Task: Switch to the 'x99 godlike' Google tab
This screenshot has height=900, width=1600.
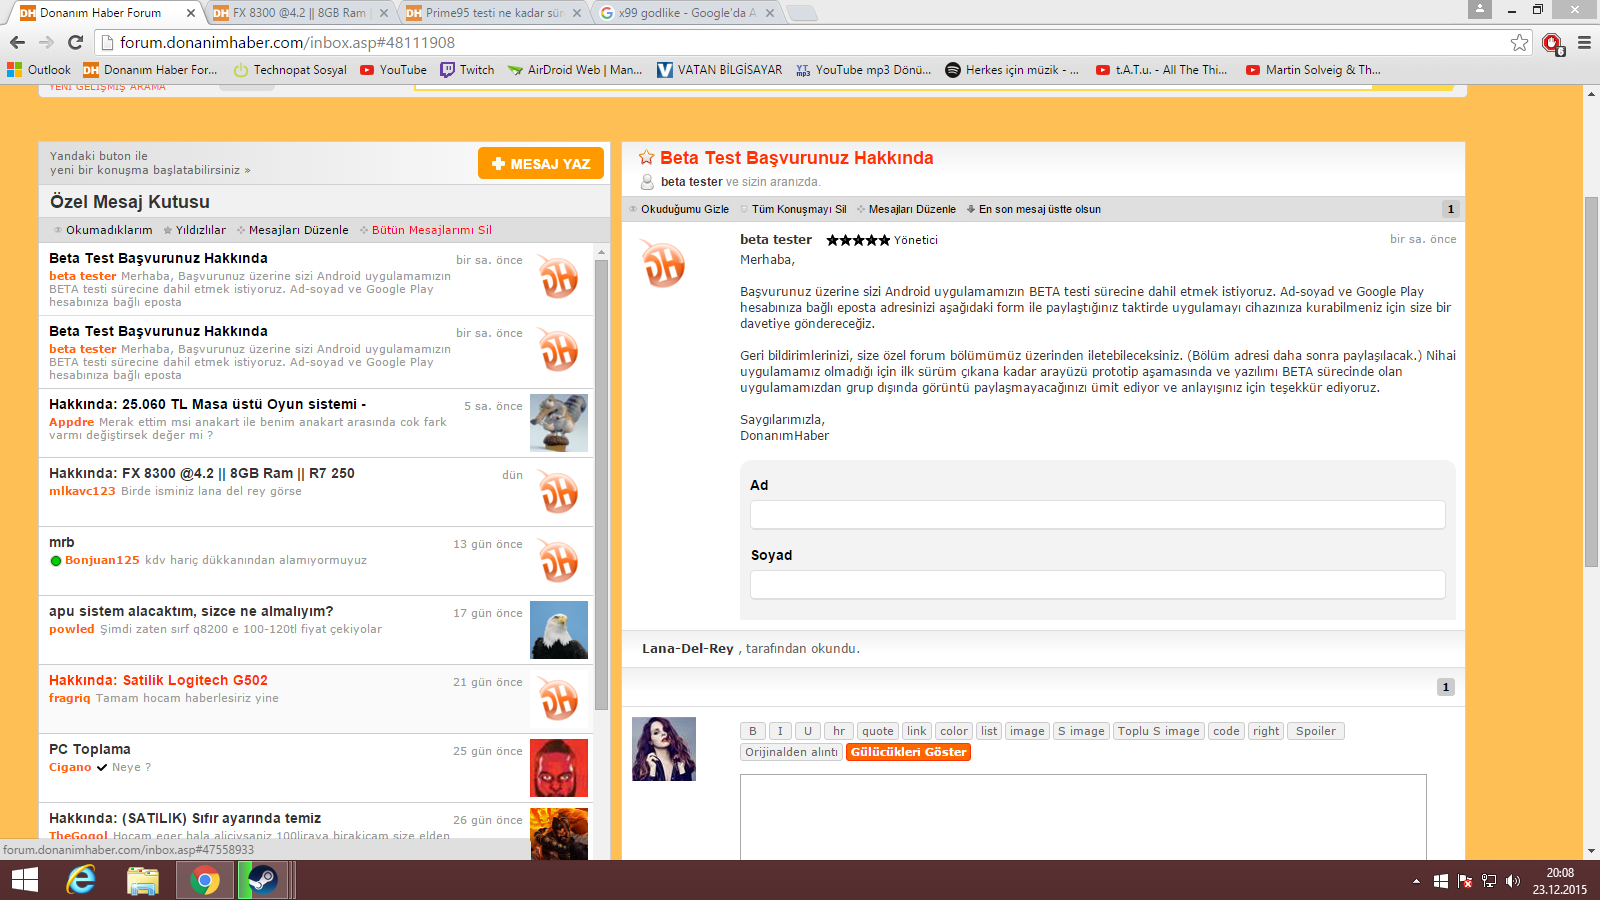Action: click(x=686, y=13)
